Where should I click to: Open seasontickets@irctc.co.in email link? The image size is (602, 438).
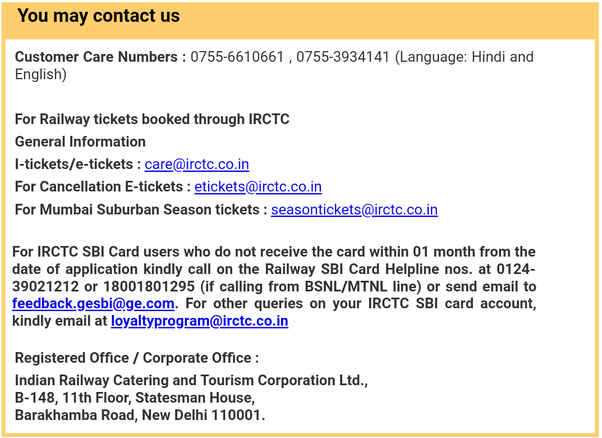[x=354, y=210]
